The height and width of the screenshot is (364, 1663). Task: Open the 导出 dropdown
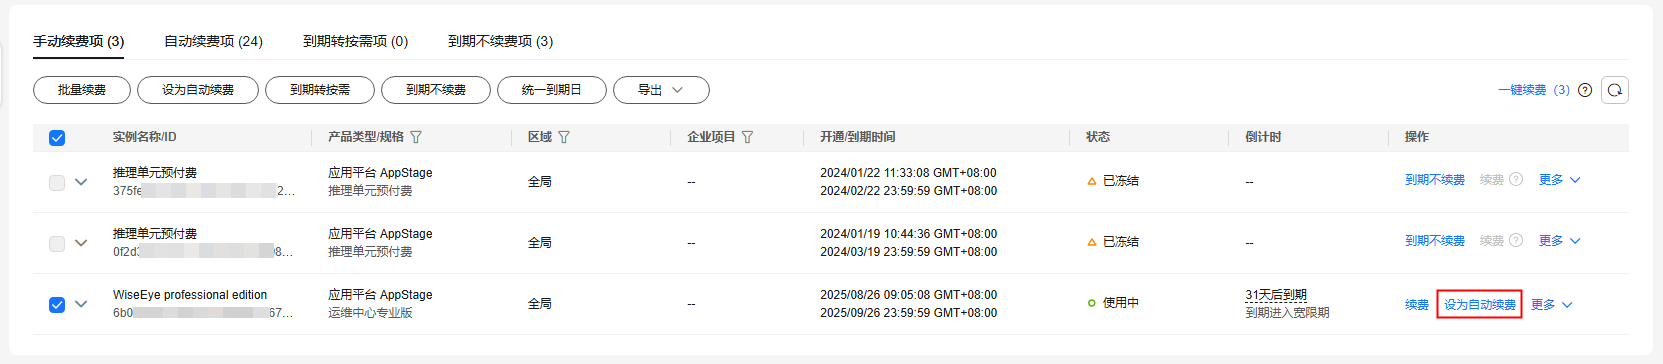point(661,90)
